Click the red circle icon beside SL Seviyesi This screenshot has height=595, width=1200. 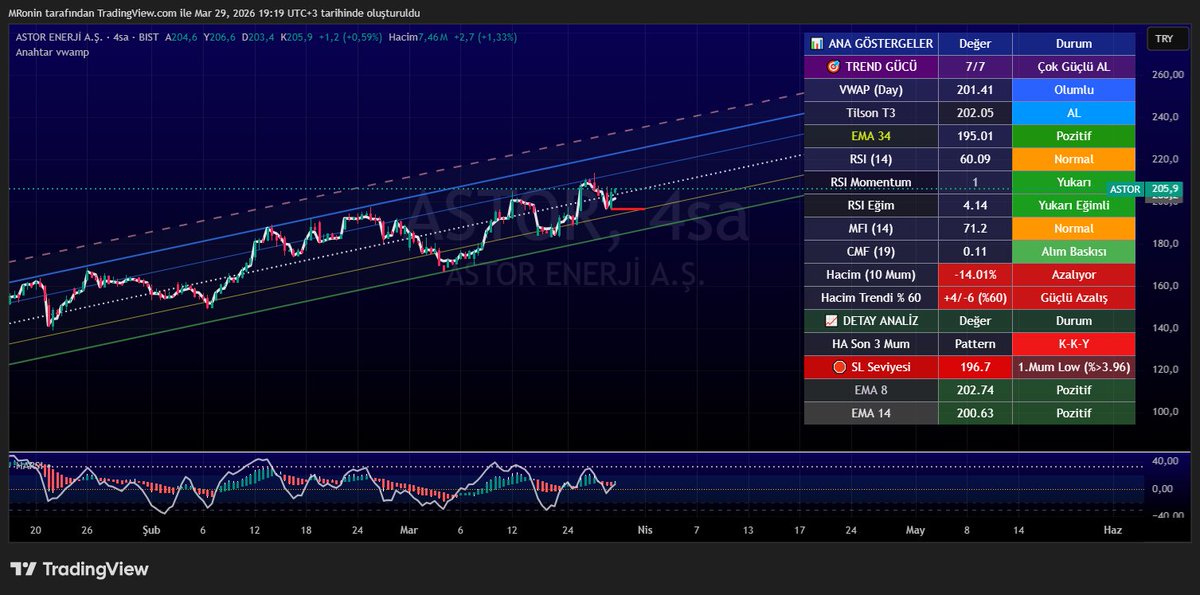(841, 367)
